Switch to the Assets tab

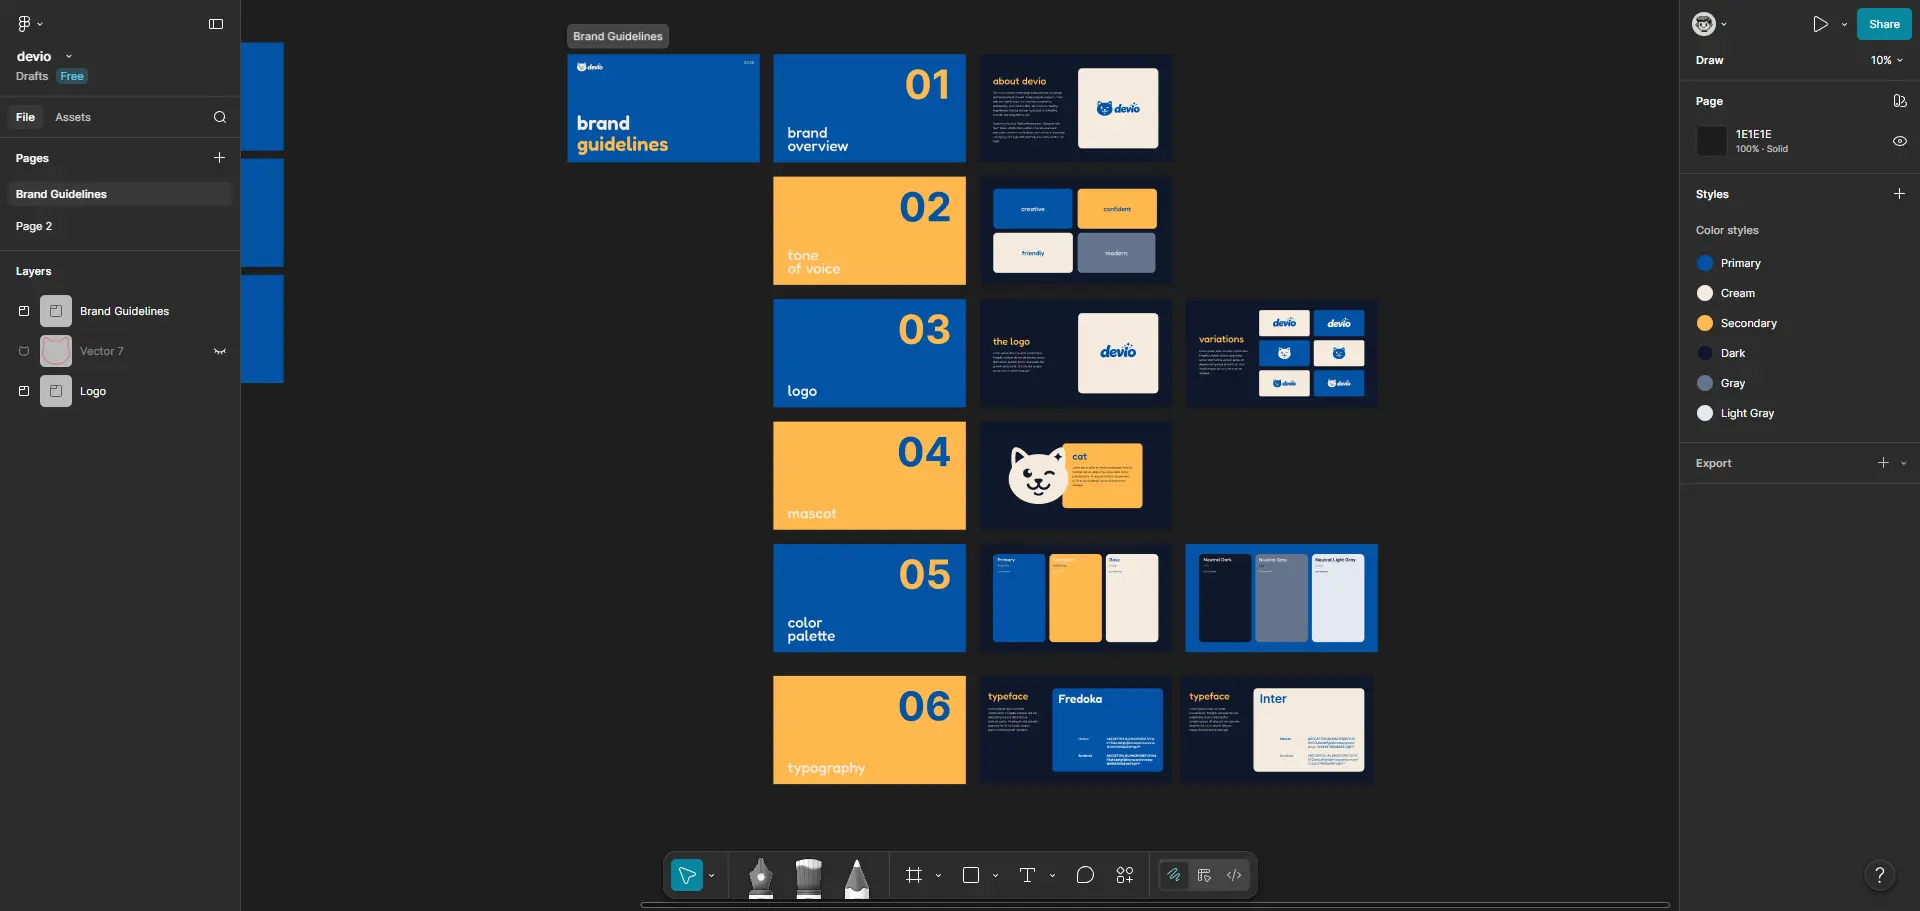coord(73,117)
